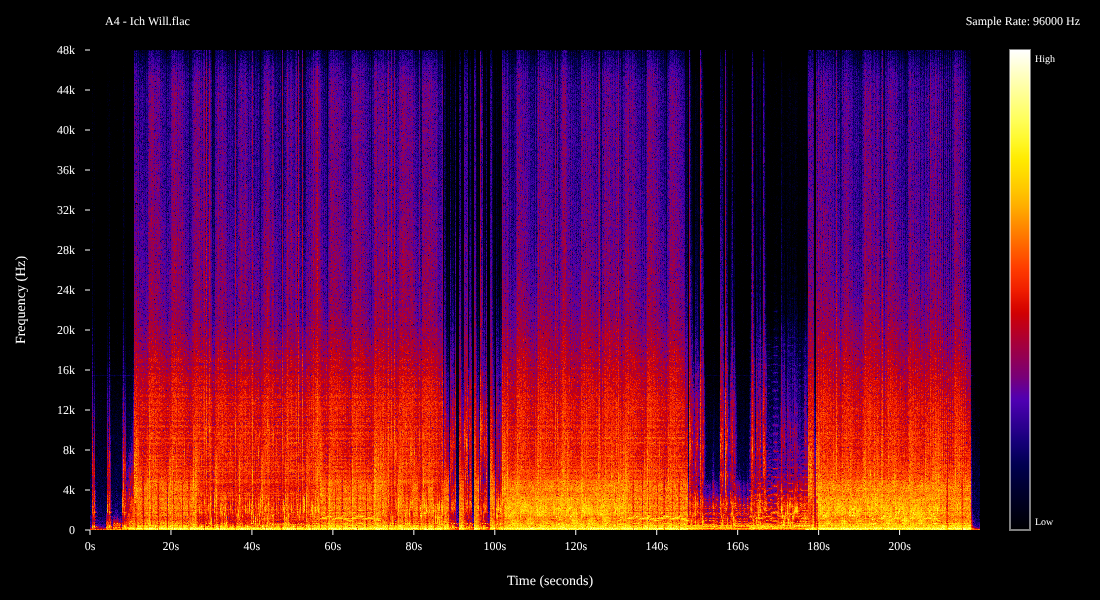Click the 'Time (seconds)' axis title
The image size is (1100, 600).
[x=549, y=581]
